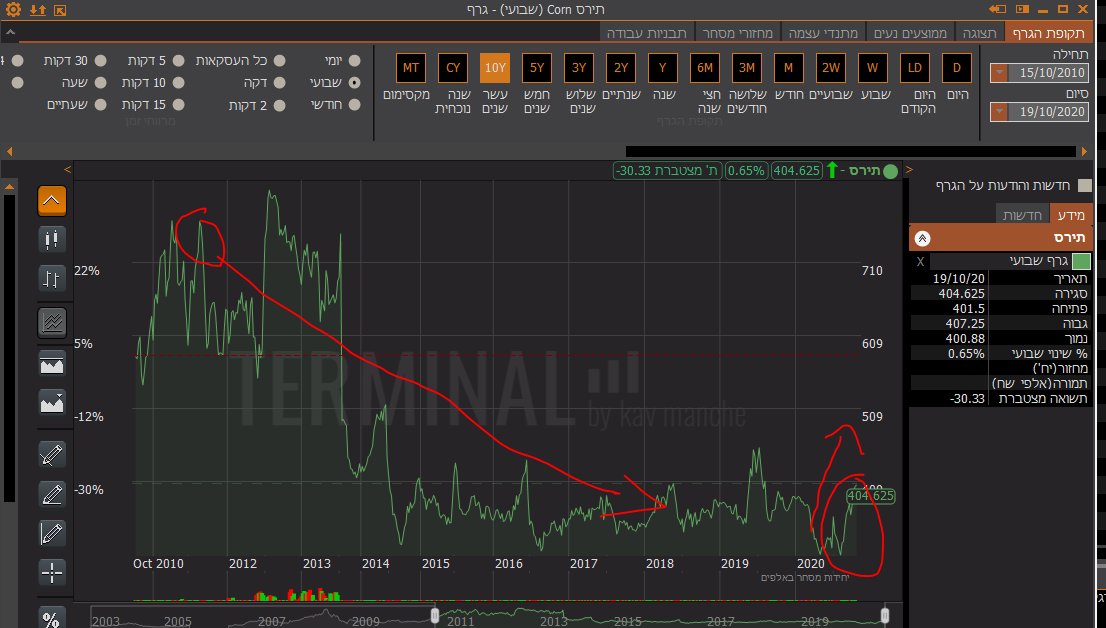Select the line chart type icon
Screen dimensions: 1106x628
point(51,200)
